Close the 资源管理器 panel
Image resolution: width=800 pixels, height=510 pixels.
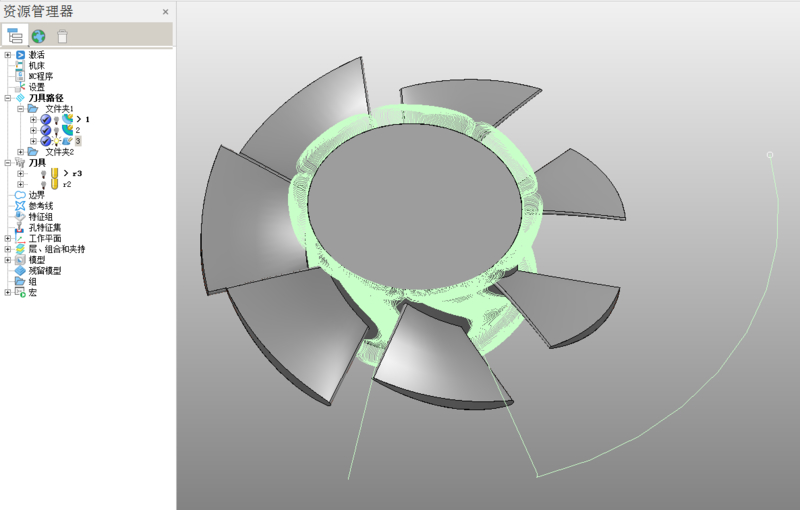165,12
